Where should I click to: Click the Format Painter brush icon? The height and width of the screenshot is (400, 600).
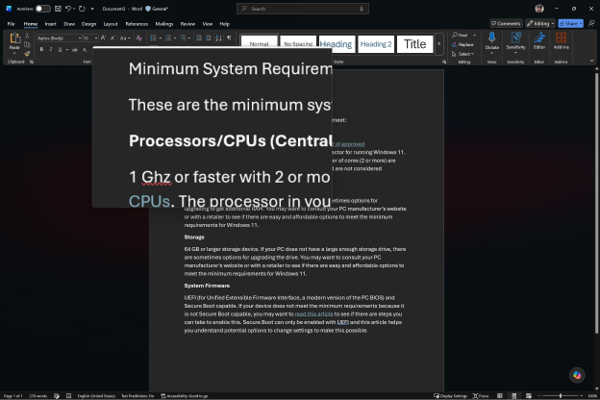[27, 54]
